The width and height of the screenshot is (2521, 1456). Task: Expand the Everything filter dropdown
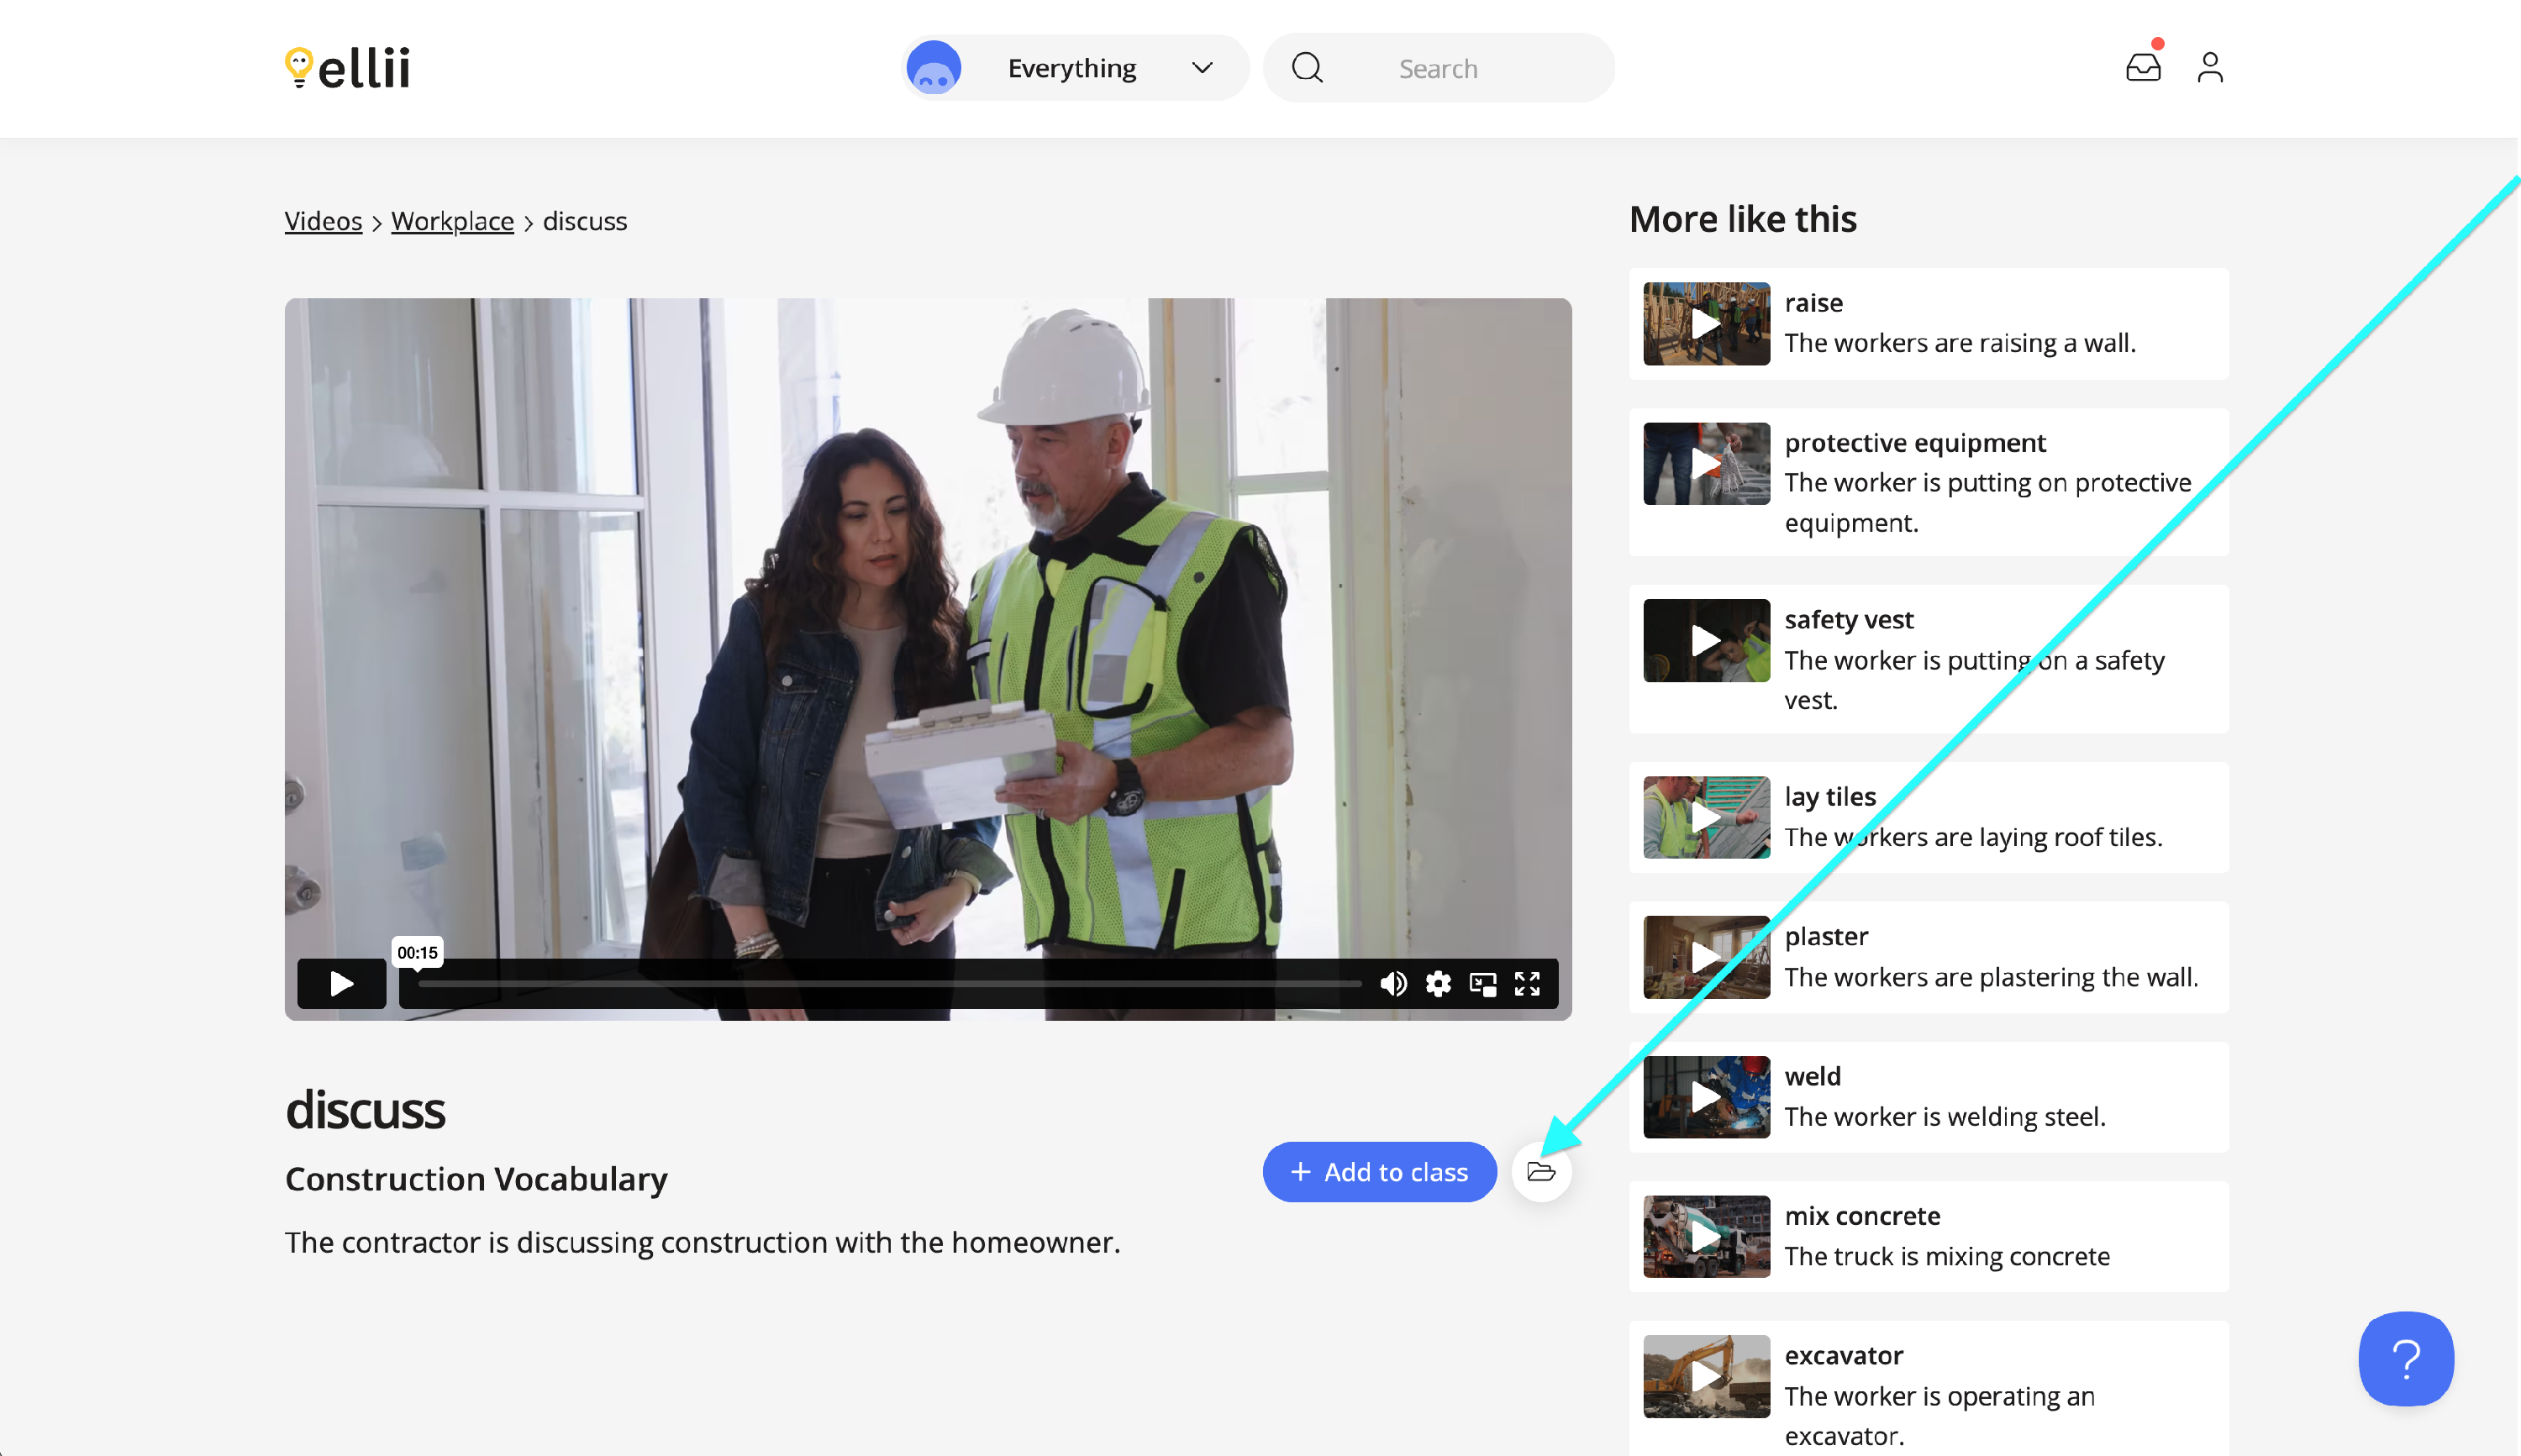click(1072, 68)
